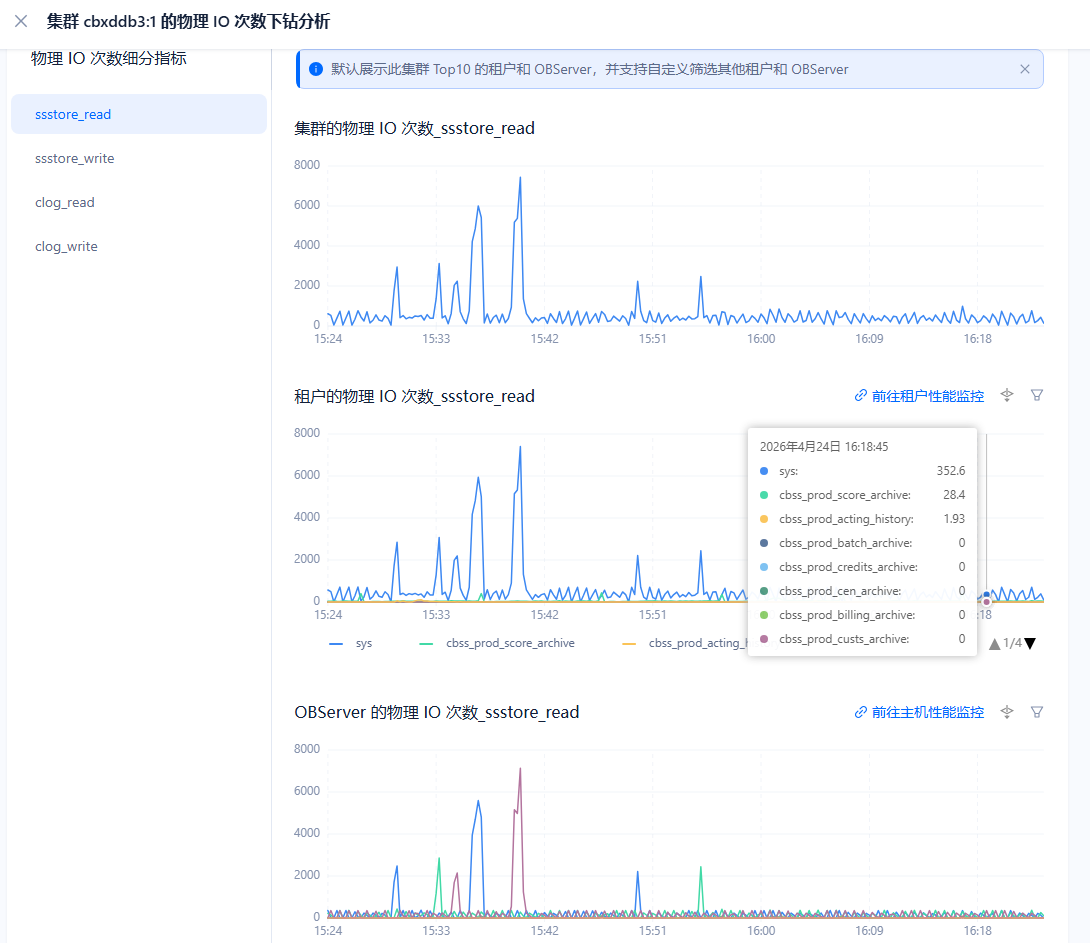Click drill-down icon on OBServer chart
1090x943 pixels.
(x=1007, y=711)
